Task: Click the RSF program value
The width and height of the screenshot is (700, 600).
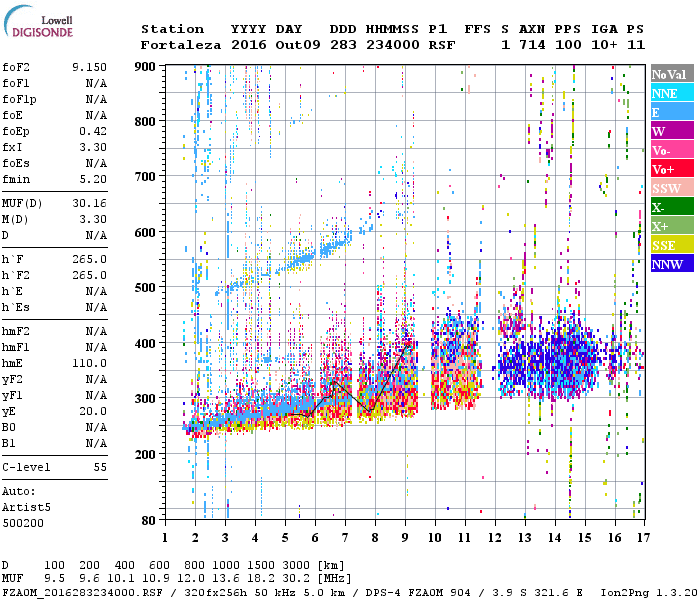Action: [x=442, y=45]
